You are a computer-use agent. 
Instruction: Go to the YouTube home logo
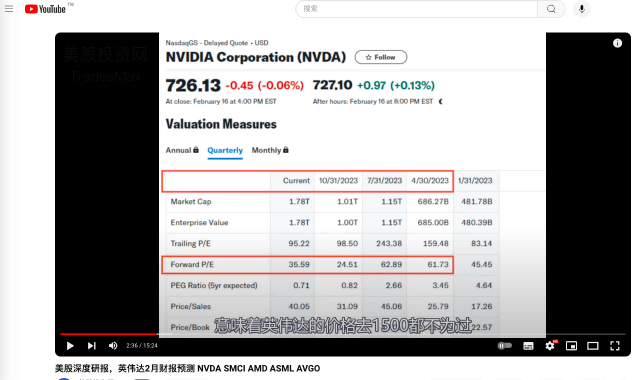(x=45, y=9)
